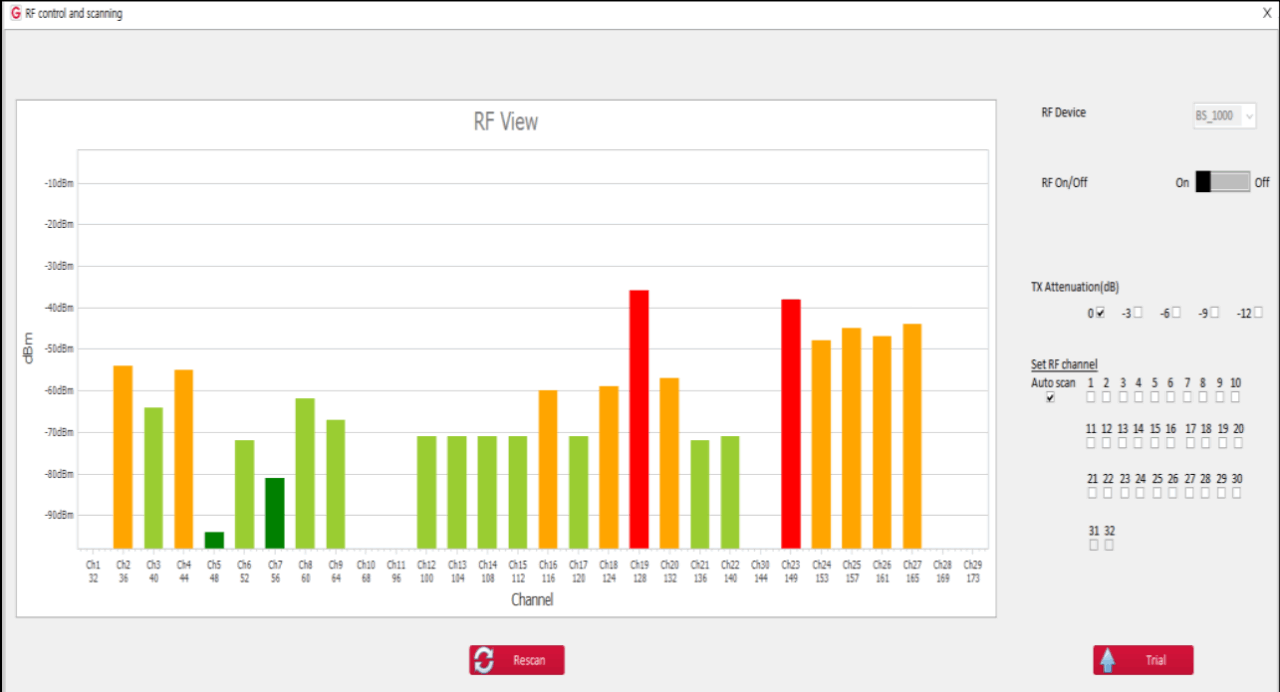Click the Trial up-arrow icon
Screen dimensions: 1280x692
[1108, 661]
